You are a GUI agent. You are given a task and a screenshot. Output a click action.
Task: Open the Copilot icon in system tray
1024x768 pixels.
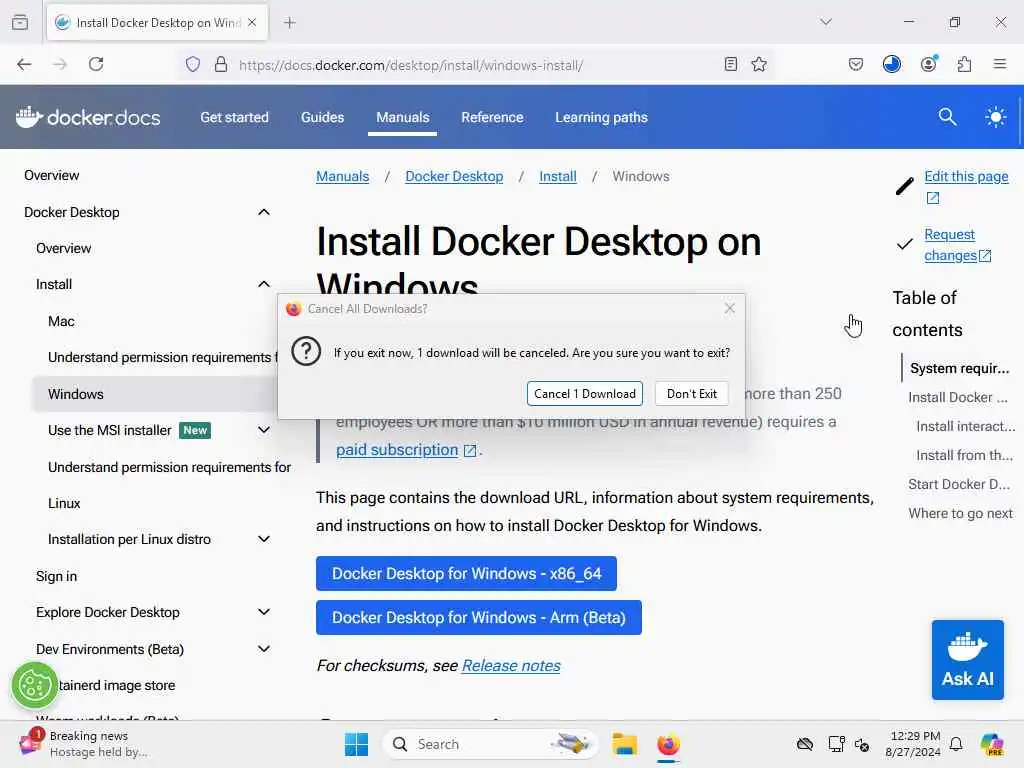point(992,744)
